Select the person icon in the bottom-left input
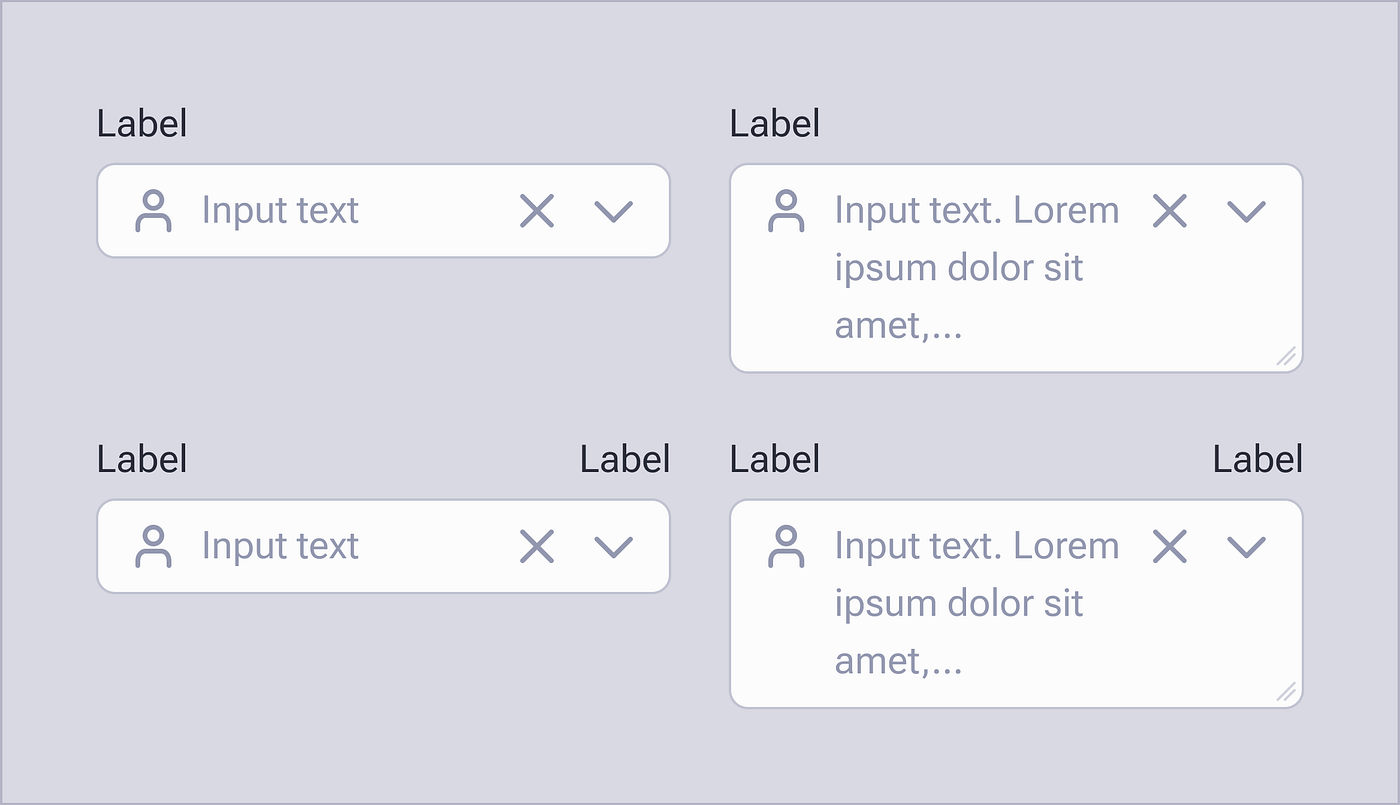 pos(154,546)
